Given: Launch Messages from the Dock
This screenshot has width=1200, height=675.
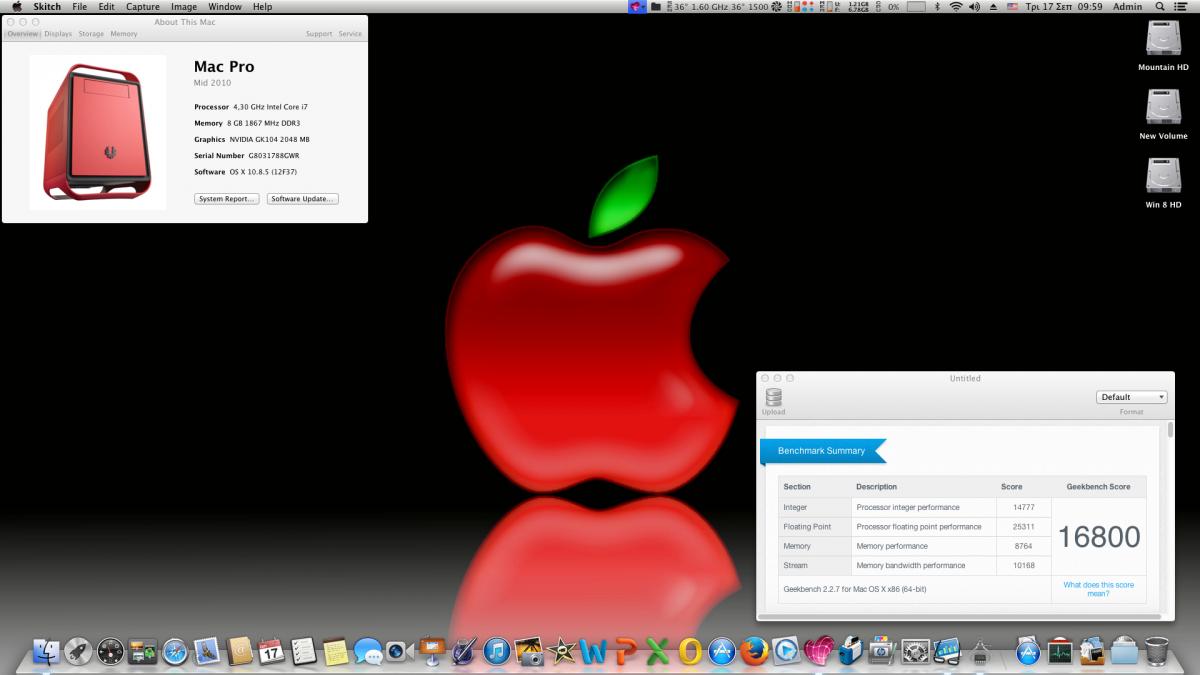Looking at the screenshot, I should (368, 652).
